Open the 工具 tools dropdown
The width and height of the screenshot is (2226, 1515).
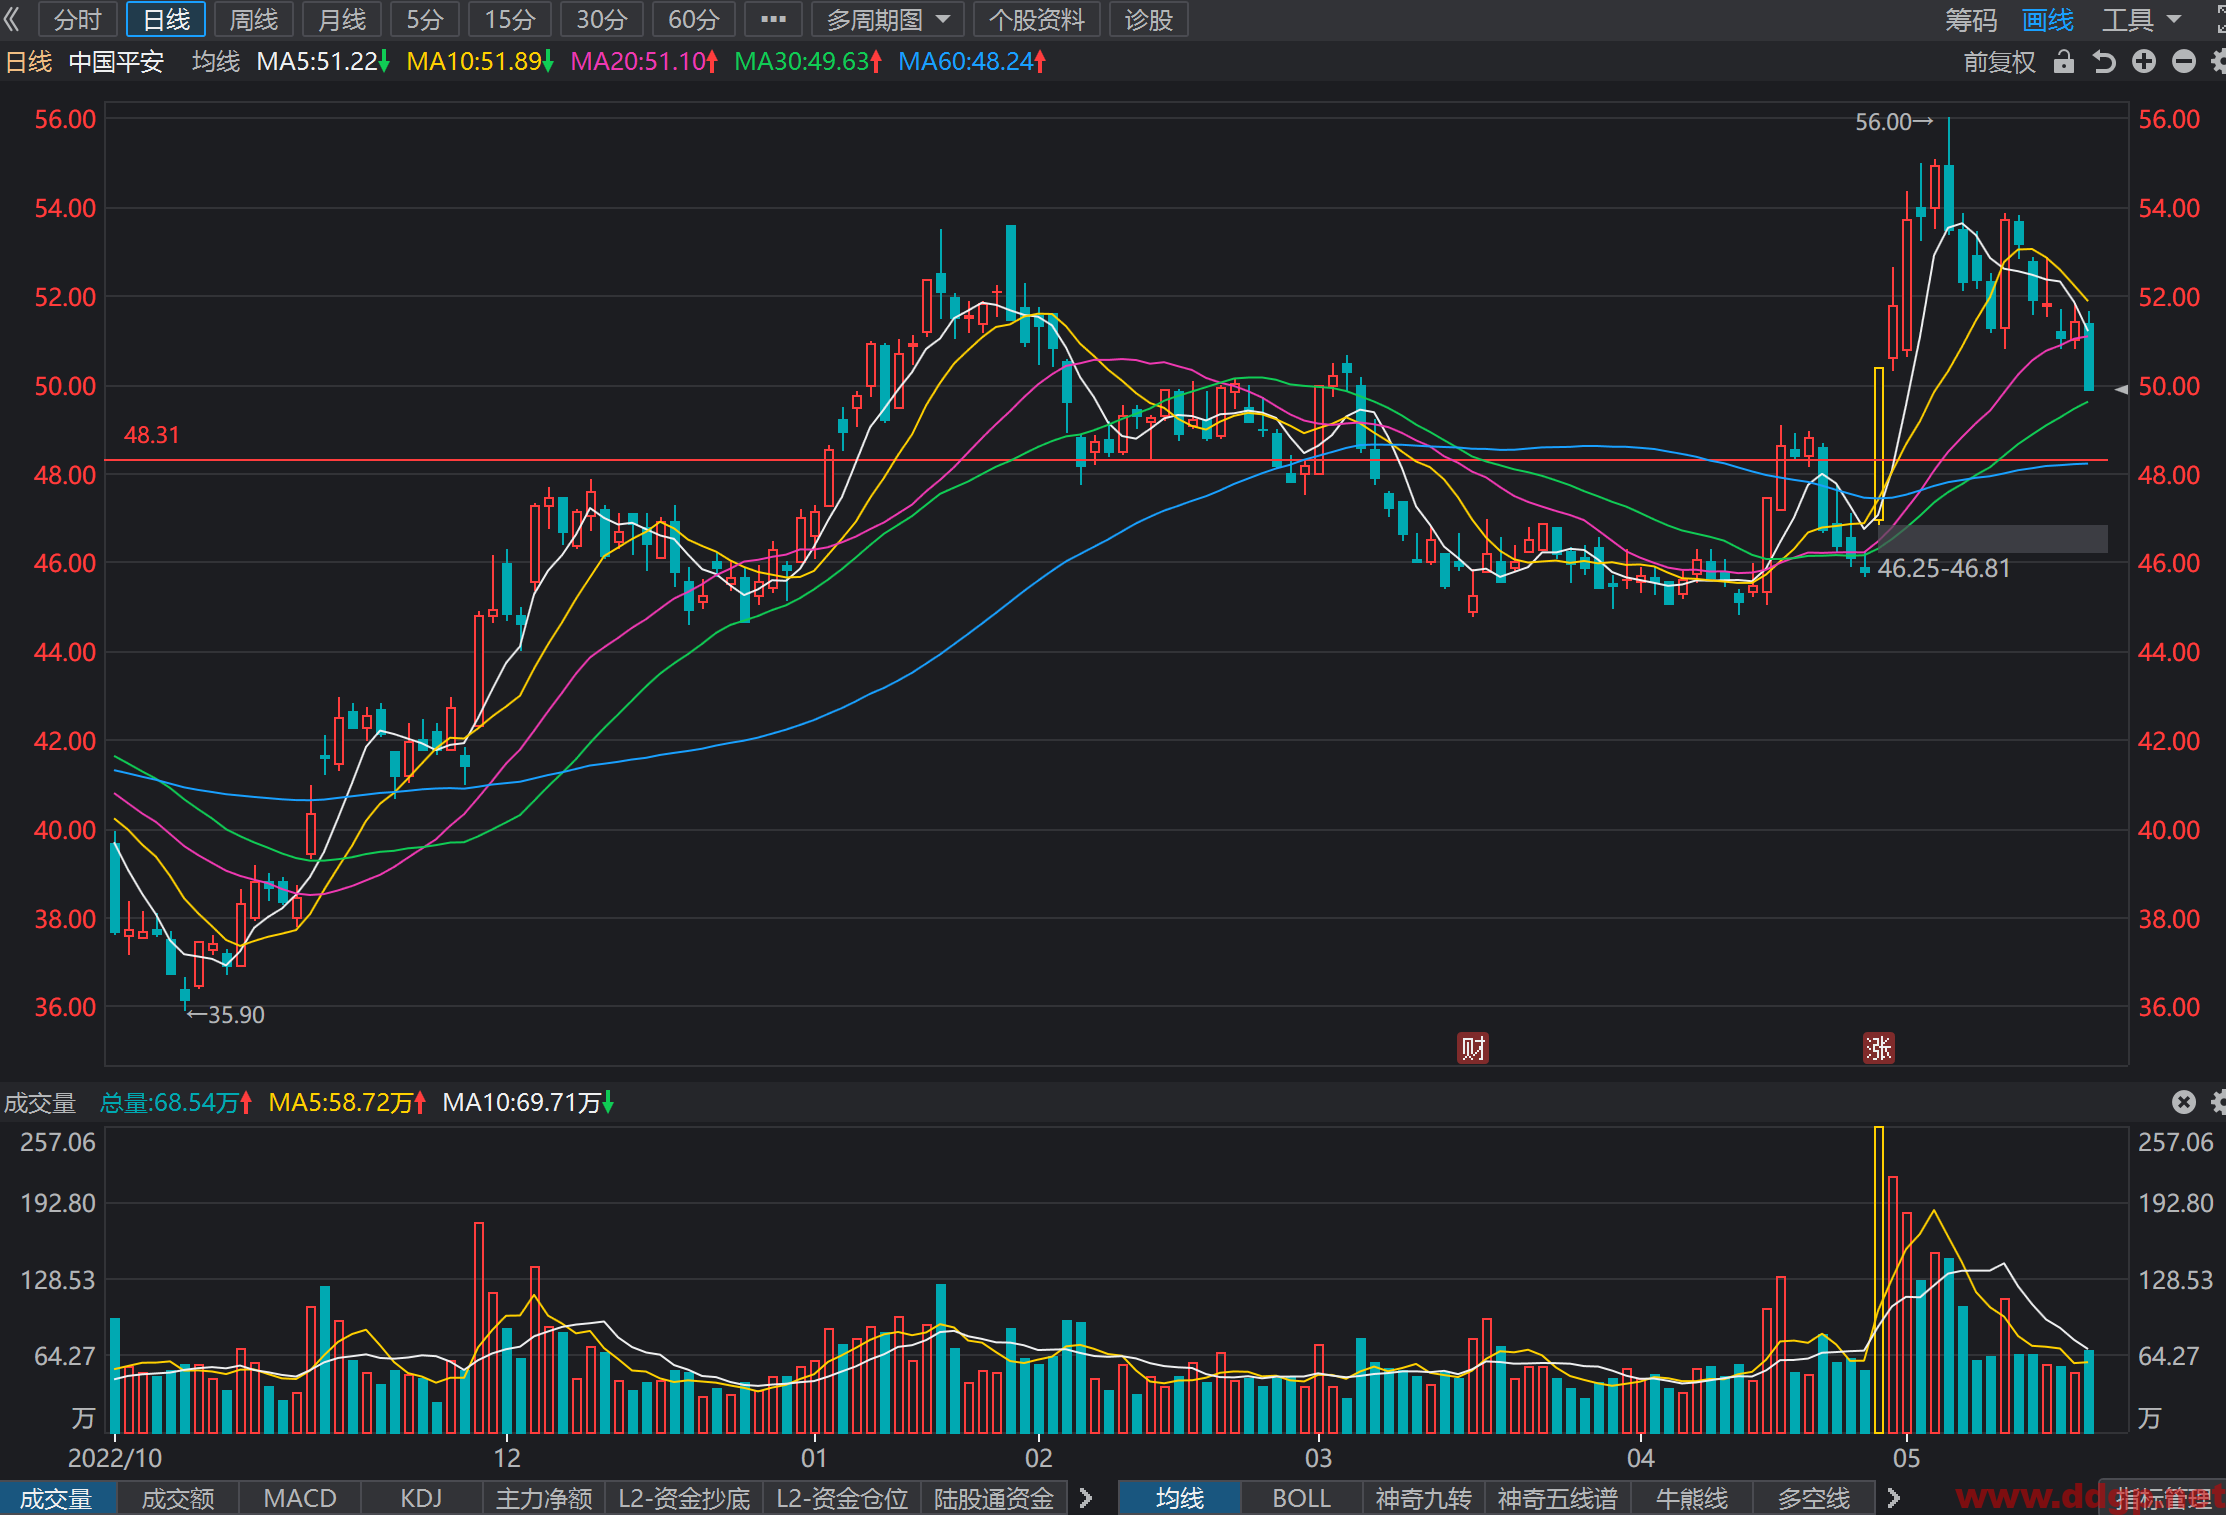[x=2140, y=20]
